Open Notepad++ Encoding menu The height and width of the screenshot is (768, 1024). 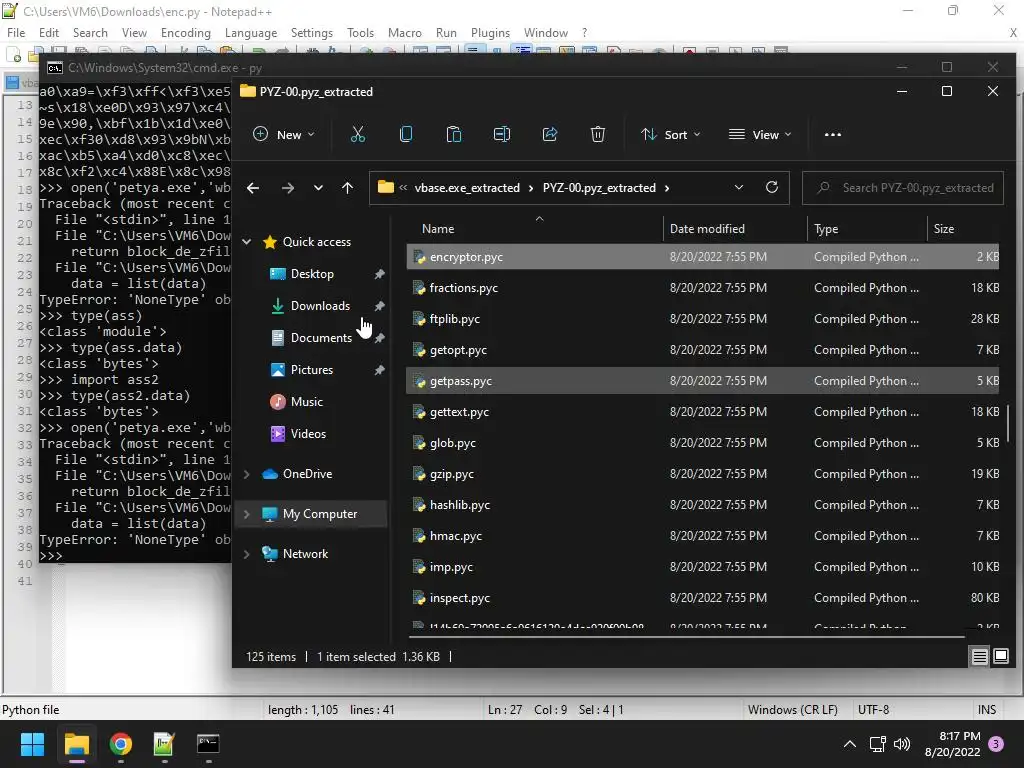point(185,33)
